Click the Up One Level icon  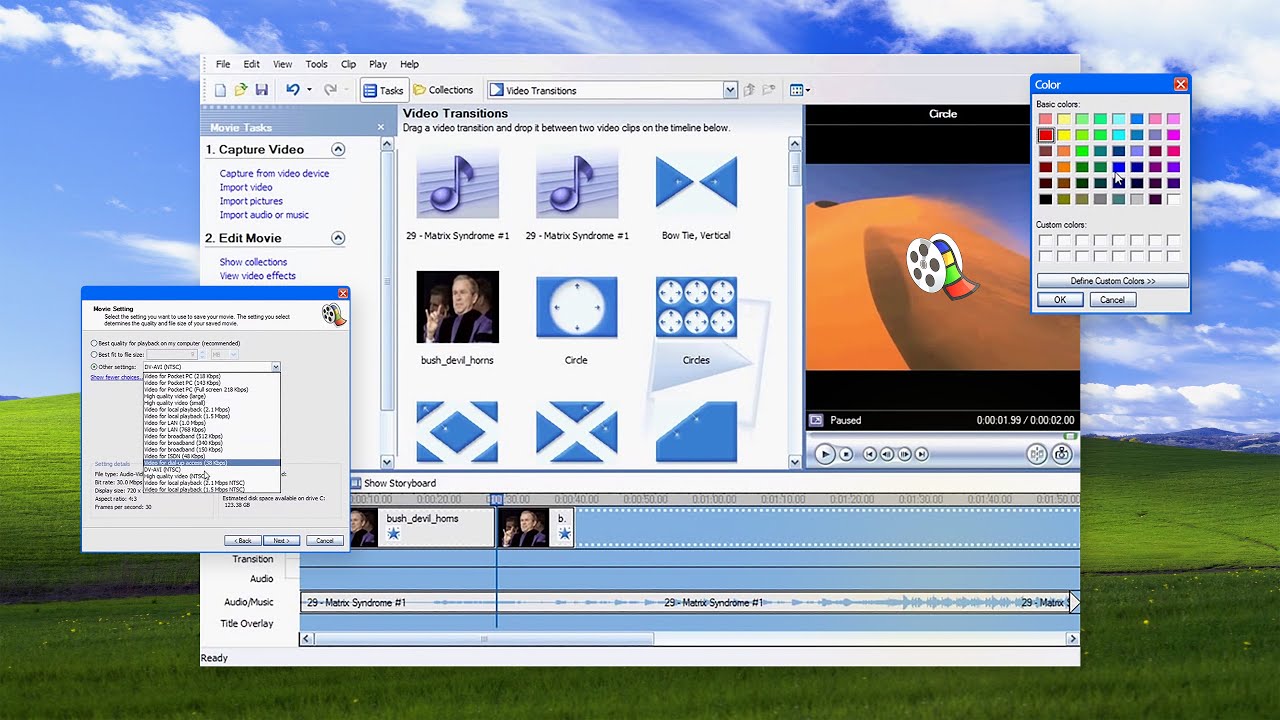point(749,90)
